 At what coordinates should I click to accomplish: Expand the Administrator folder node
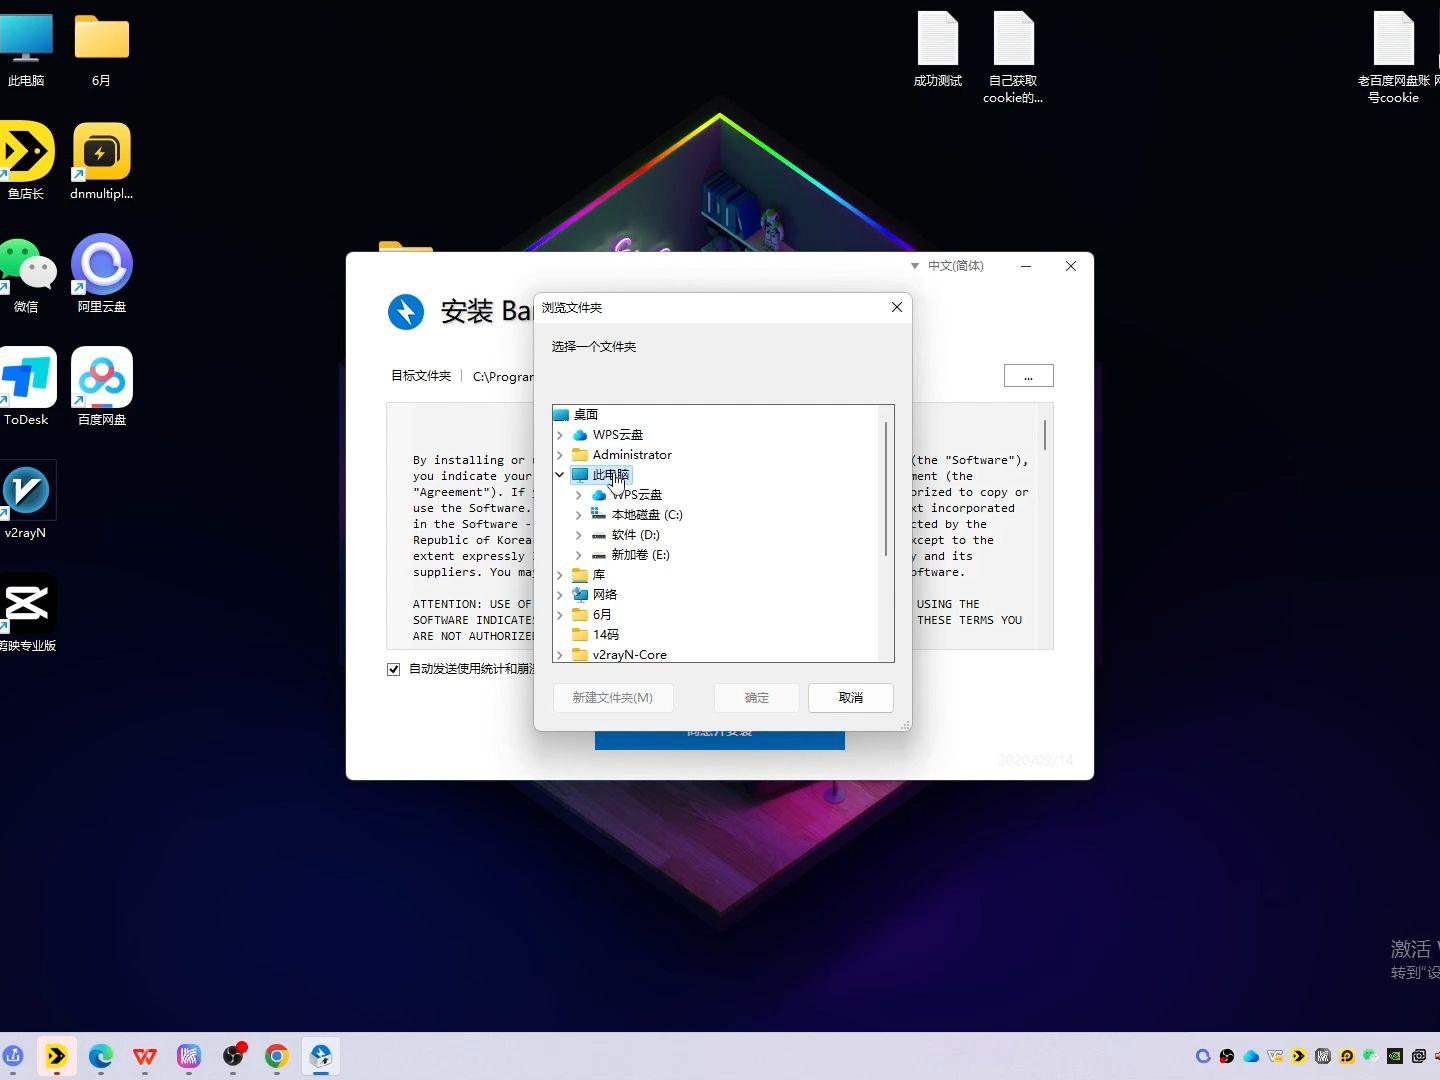point(560,455)
